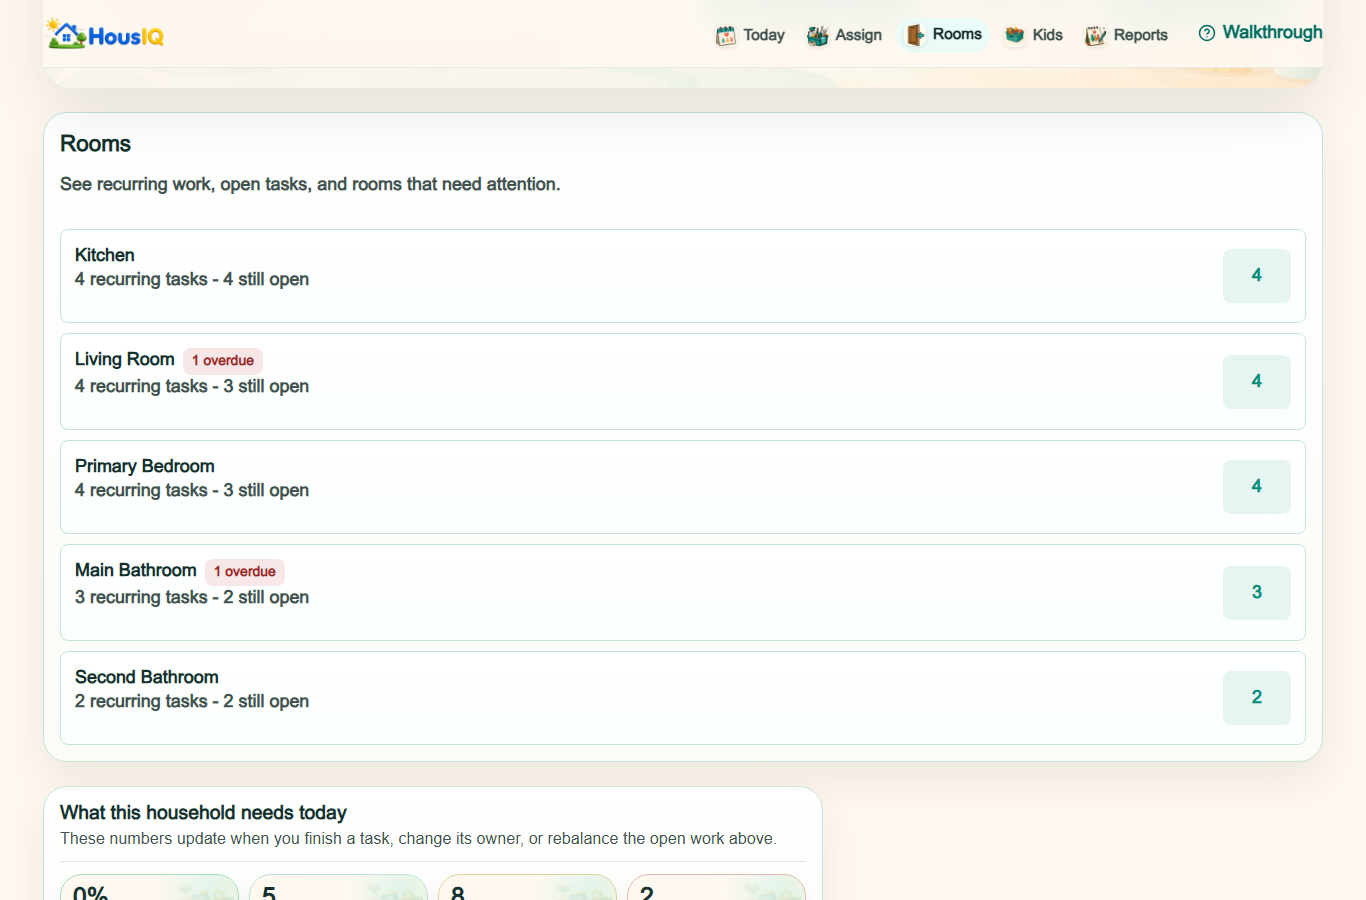Viewport: 1366px width, 900px height.
Task: Click Kitchen's "4 recurring tasks - 4 still open"
Action: [192, 279]
